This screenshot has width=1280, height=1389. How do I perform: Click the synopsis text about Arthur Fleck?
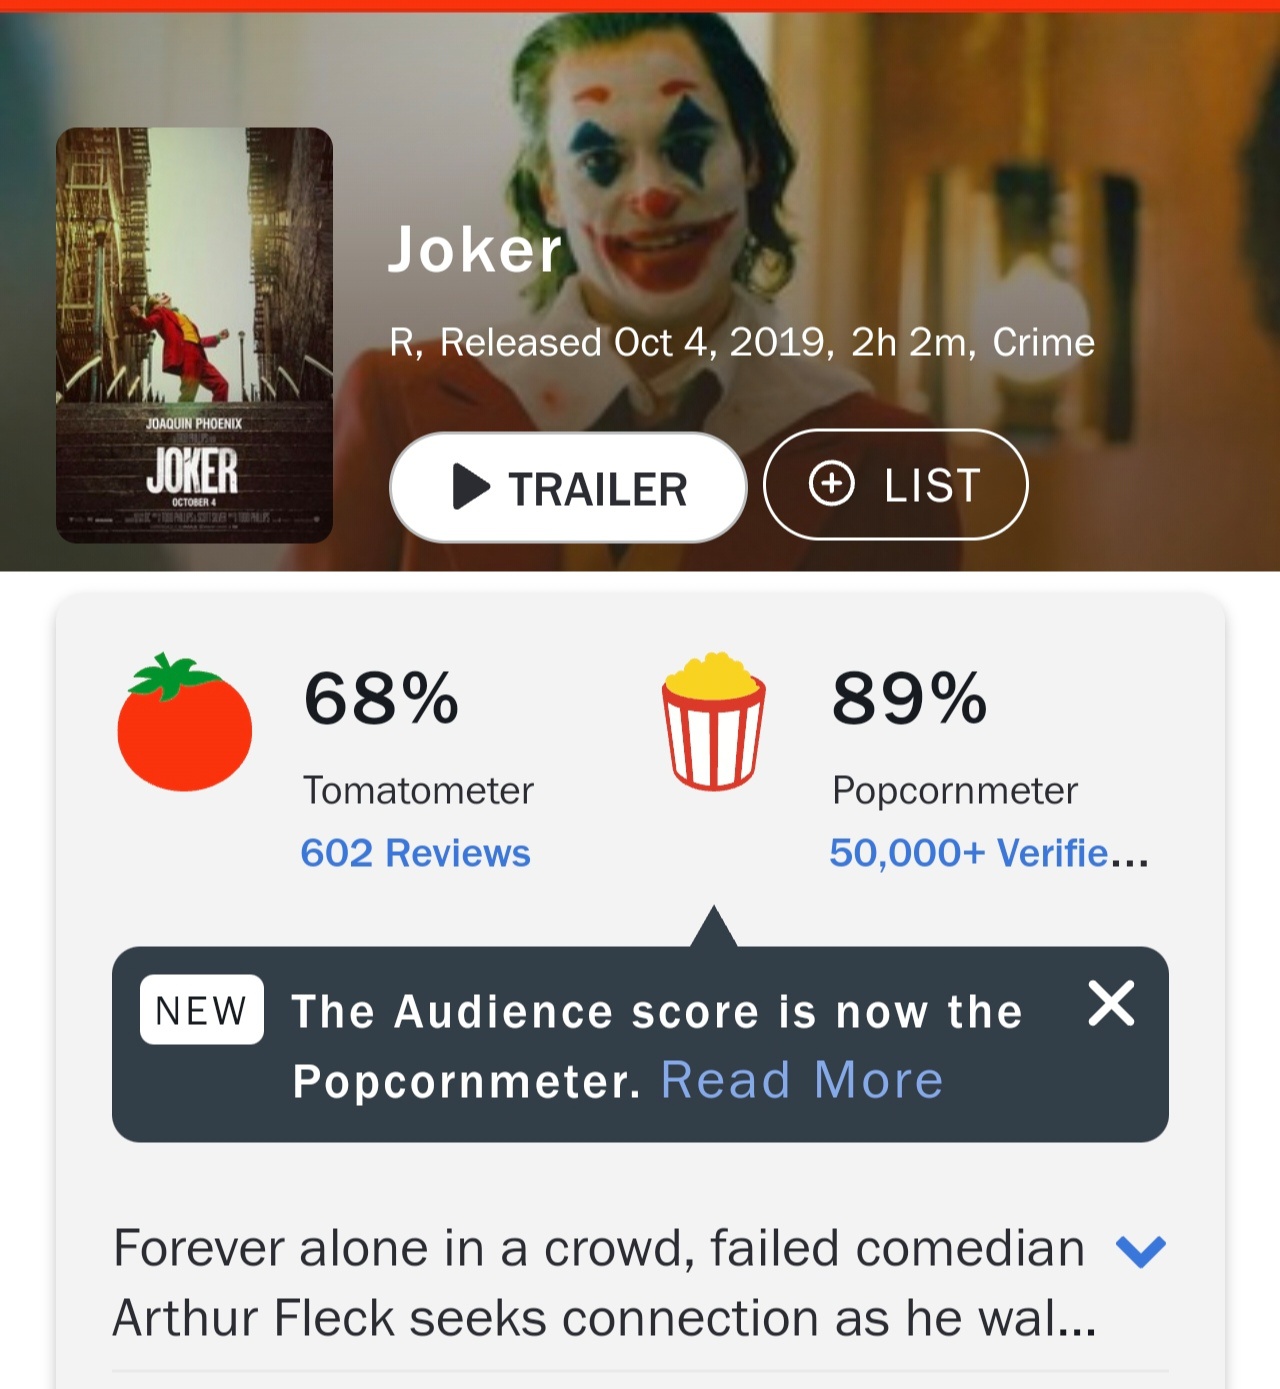pyautogui.click(x=604, y=1283)
